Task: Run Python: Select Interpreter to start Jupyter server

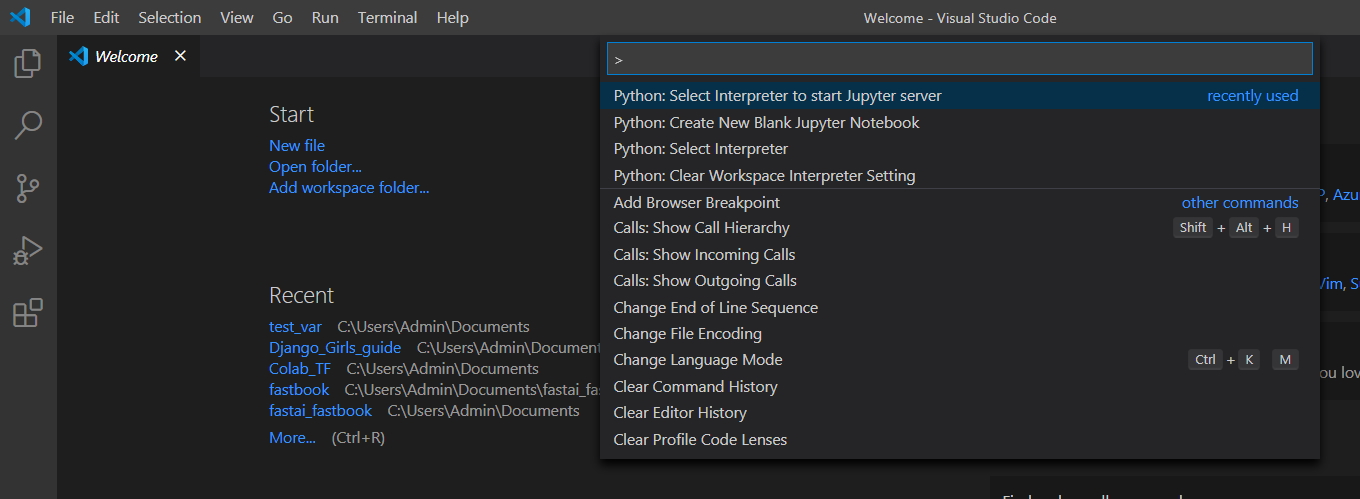Action: pyautogui.click(x=777, y=96)
